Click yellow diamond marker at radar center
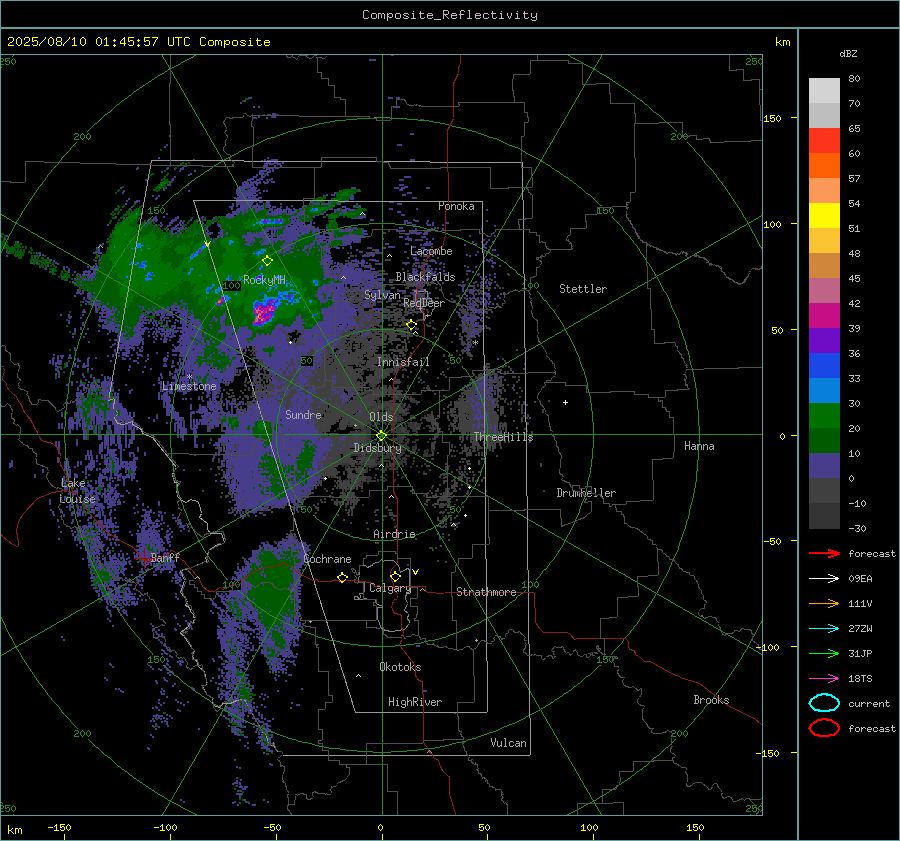Screen dimensions: 900x841 click(382, 436)
